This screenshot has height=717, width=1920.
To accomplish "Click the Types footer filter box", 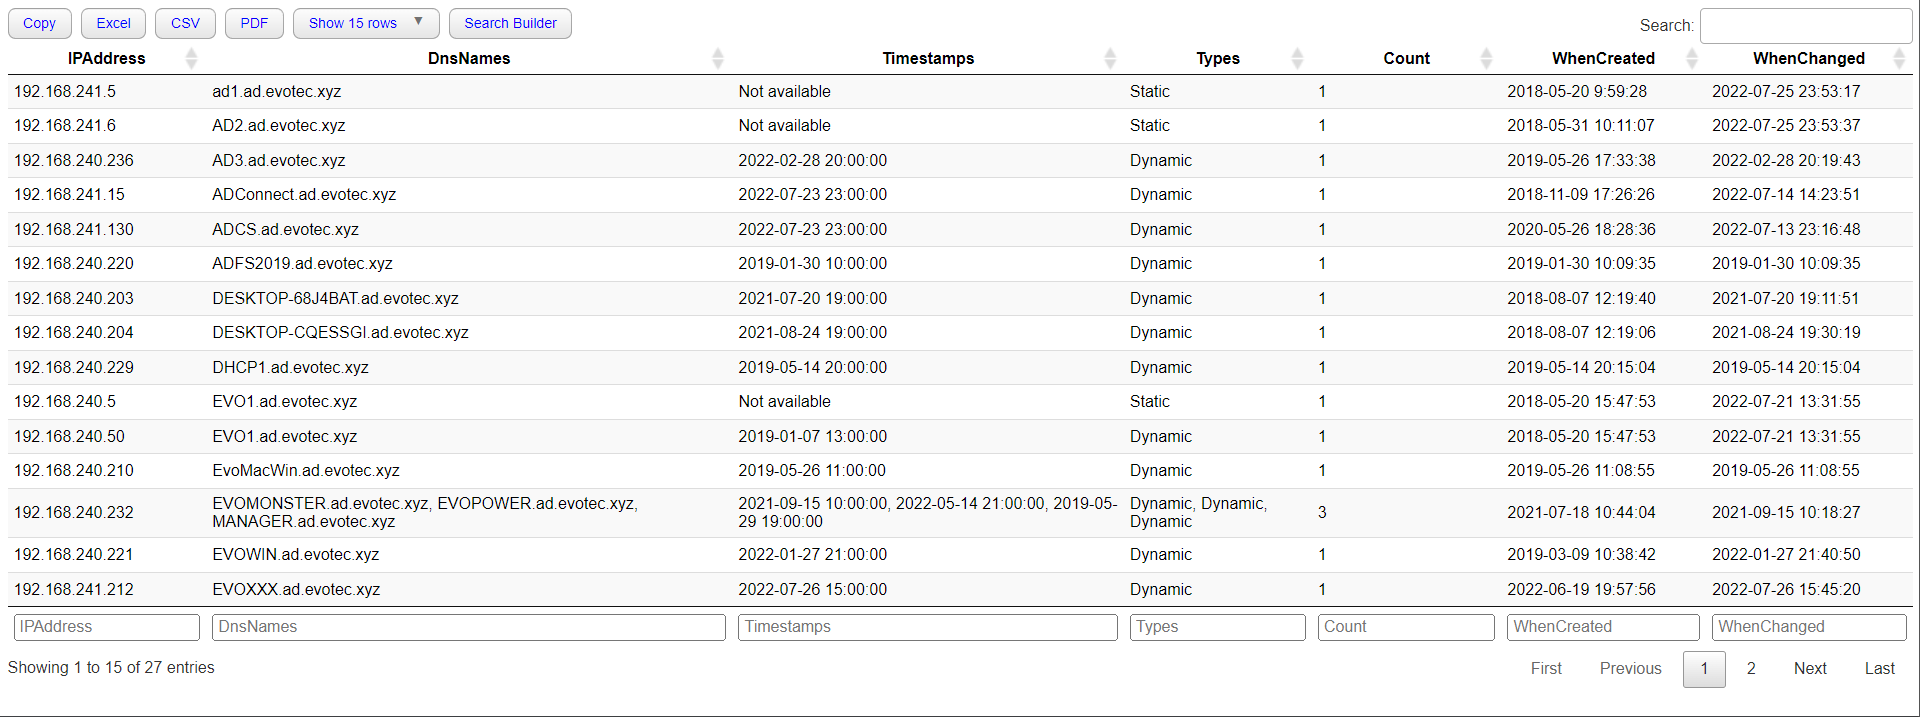I will [x=1217, y=627].
